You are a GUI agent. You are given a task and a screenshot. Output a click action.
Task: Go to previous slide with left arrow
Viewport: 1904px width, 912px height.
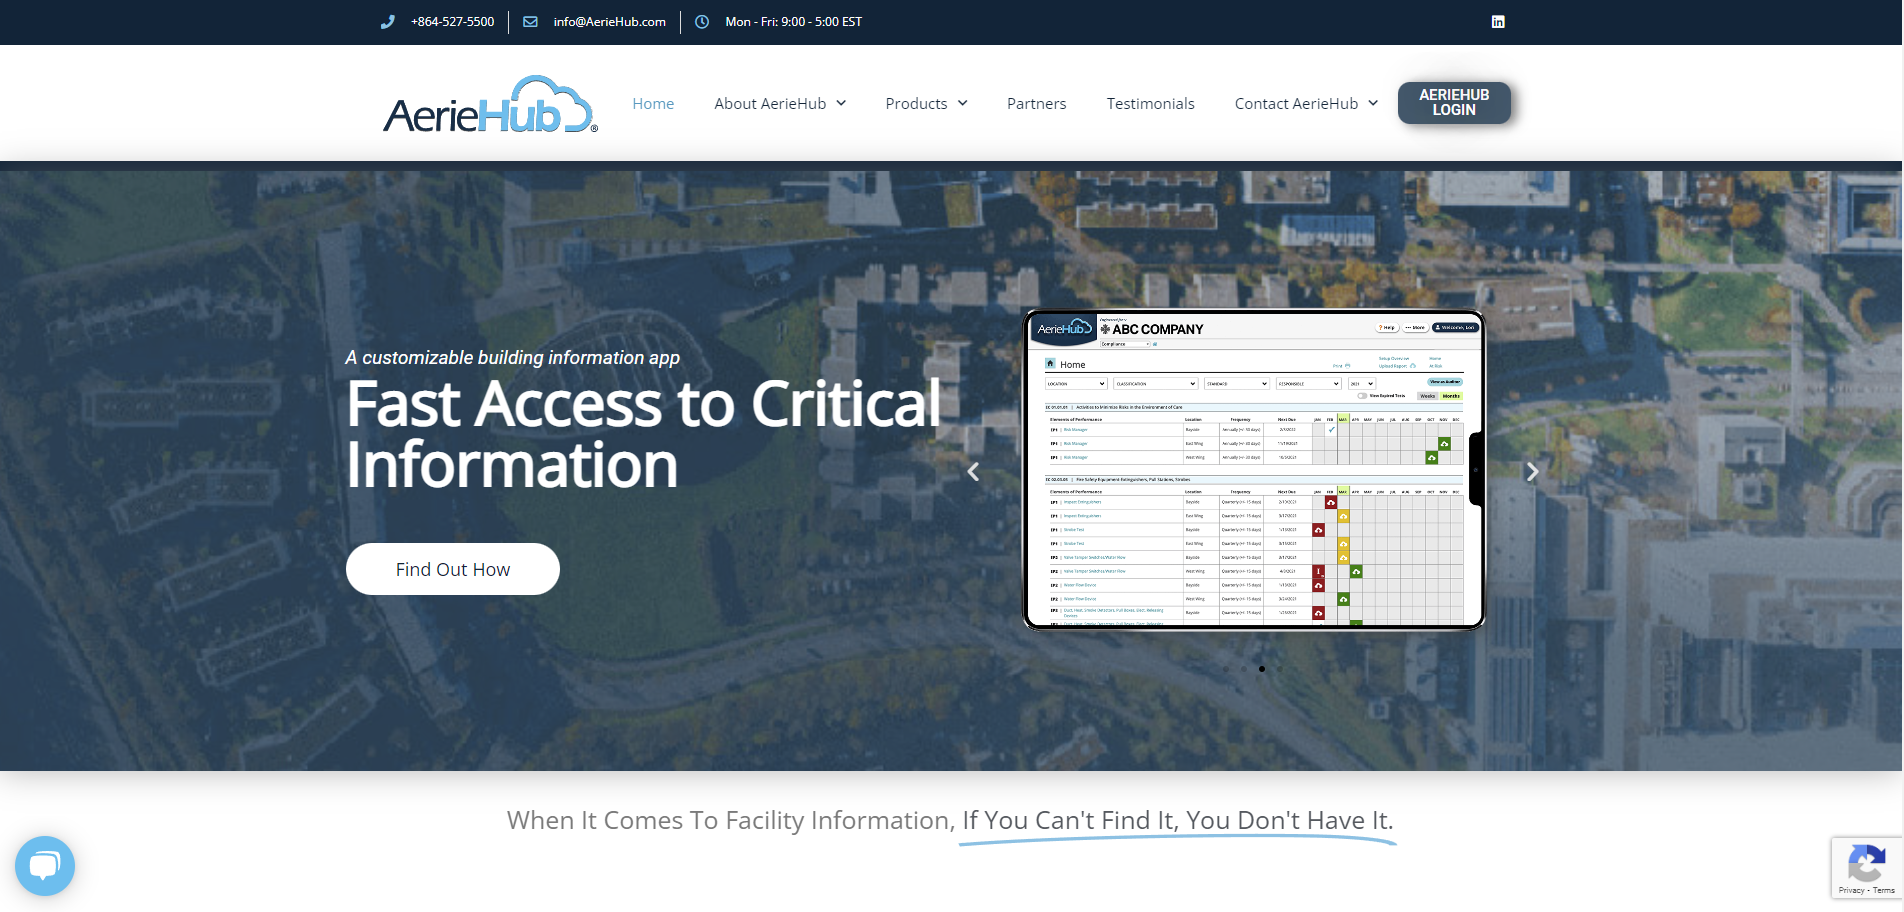coord(973,472)
